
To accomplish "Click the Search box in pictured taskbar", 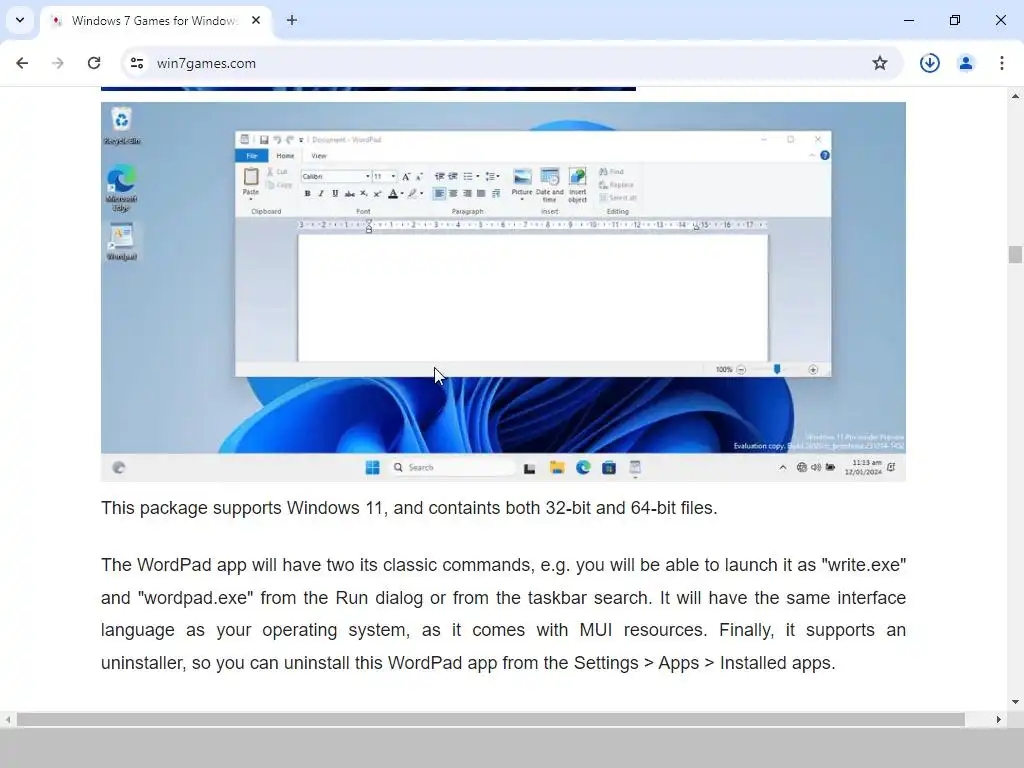I will pos(452,468).
